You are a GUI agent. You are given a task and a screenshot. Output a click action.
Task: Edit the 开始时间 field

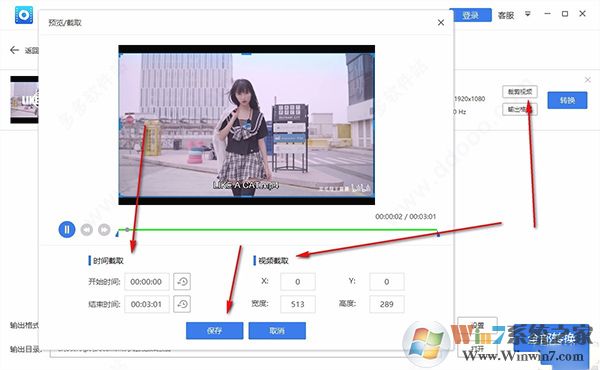click(x=147, y=282)
